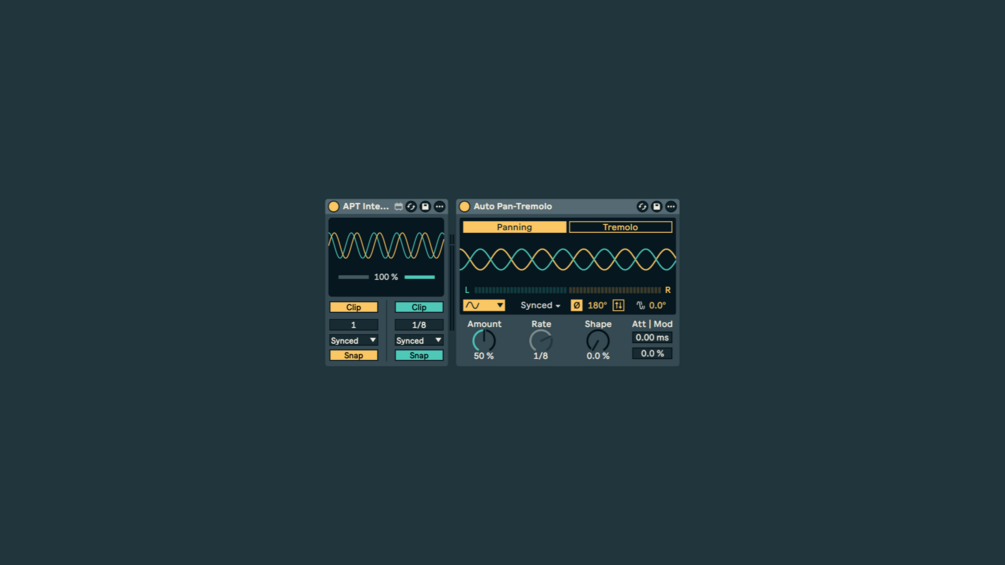Click the 0.0° offset value

tap(657, 306)
